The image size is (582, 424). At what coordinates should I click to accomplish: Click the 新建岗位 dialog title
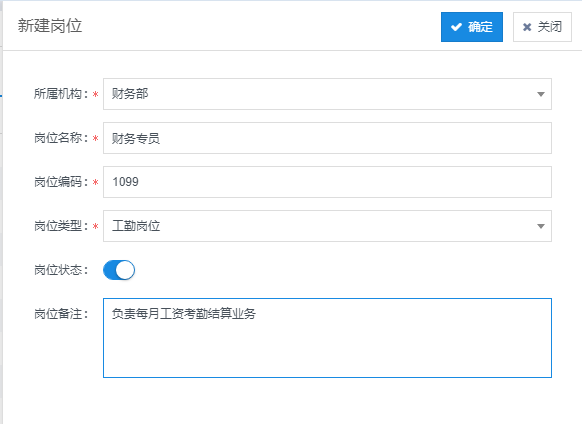point(50,26)
